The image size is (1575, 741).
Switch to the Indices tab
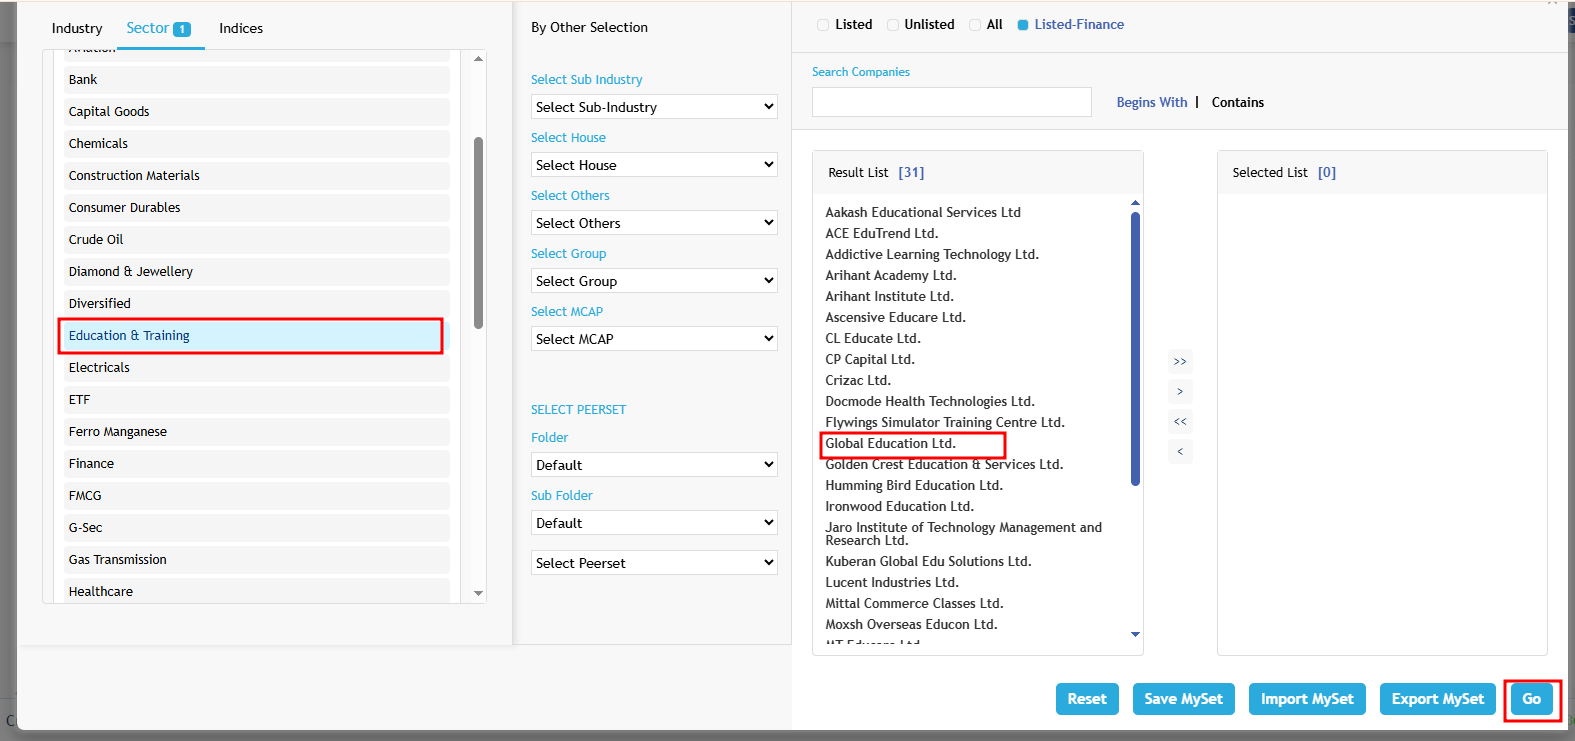(241, 28)
